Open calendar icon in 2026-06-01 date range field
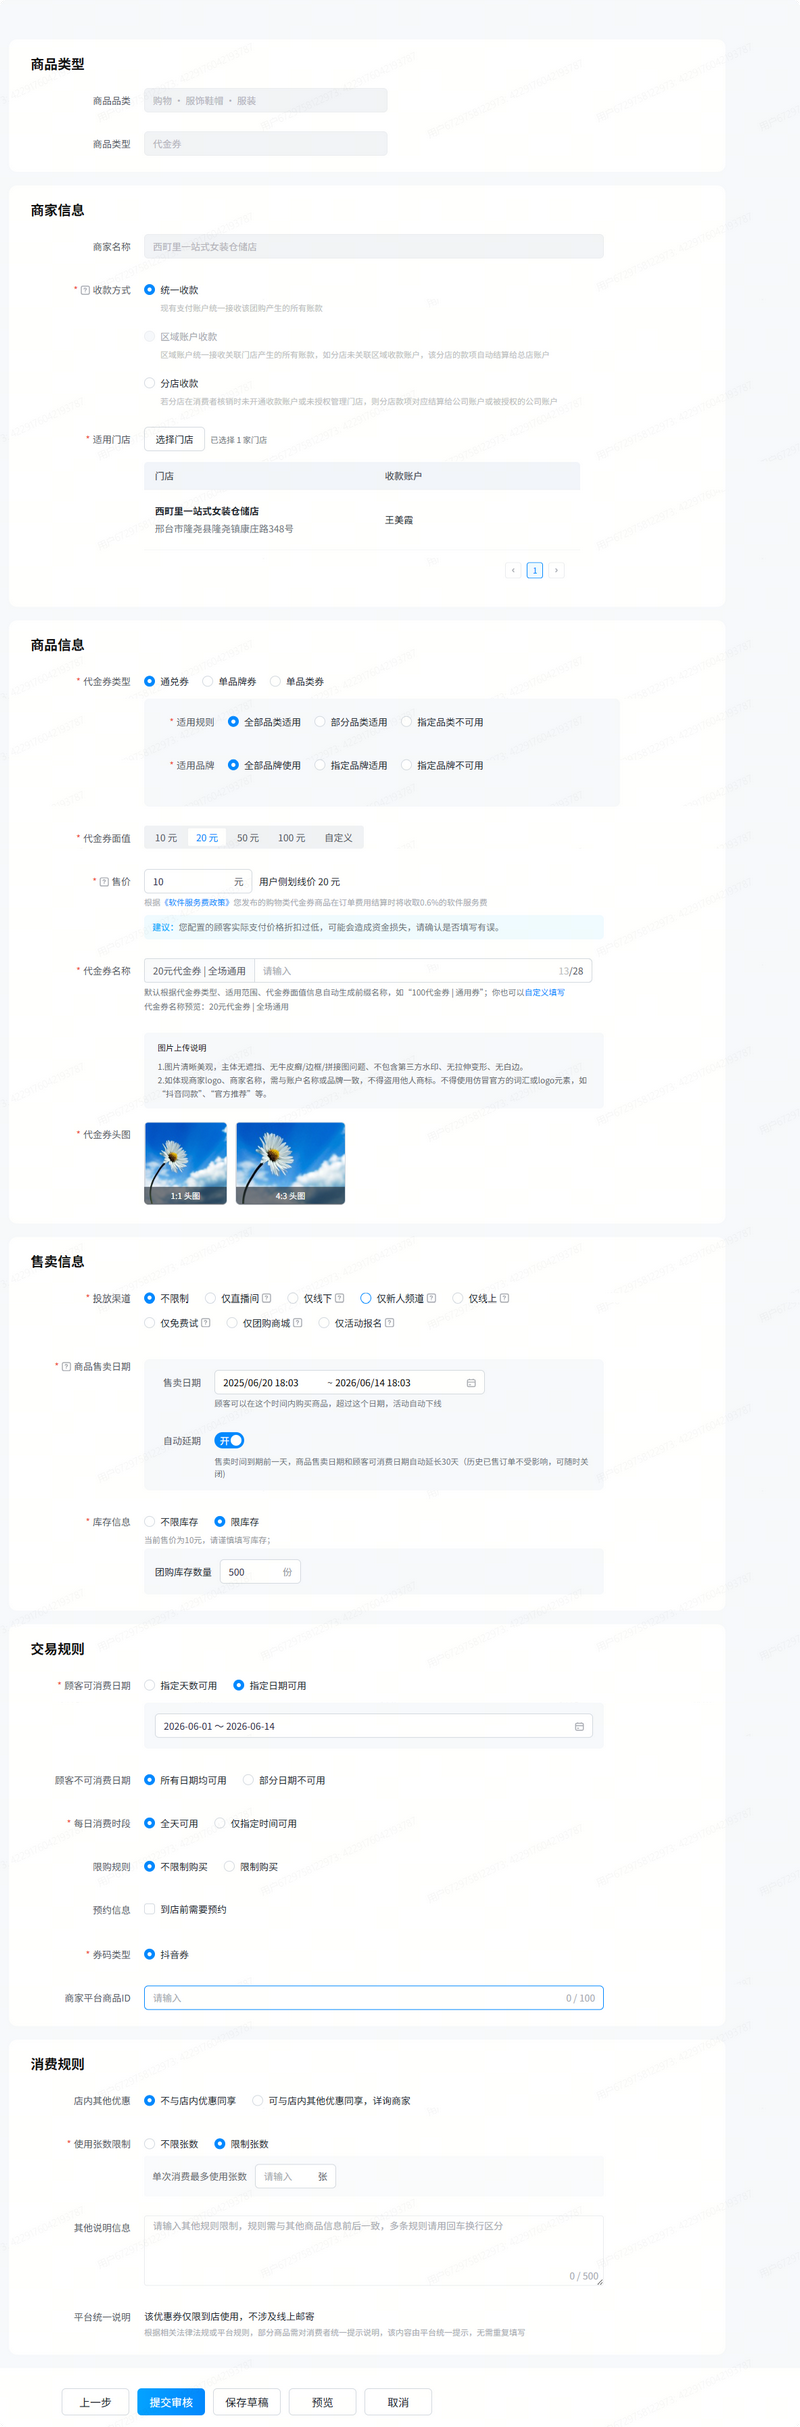Viewport: 800px width, 2427px height. 579,1726
